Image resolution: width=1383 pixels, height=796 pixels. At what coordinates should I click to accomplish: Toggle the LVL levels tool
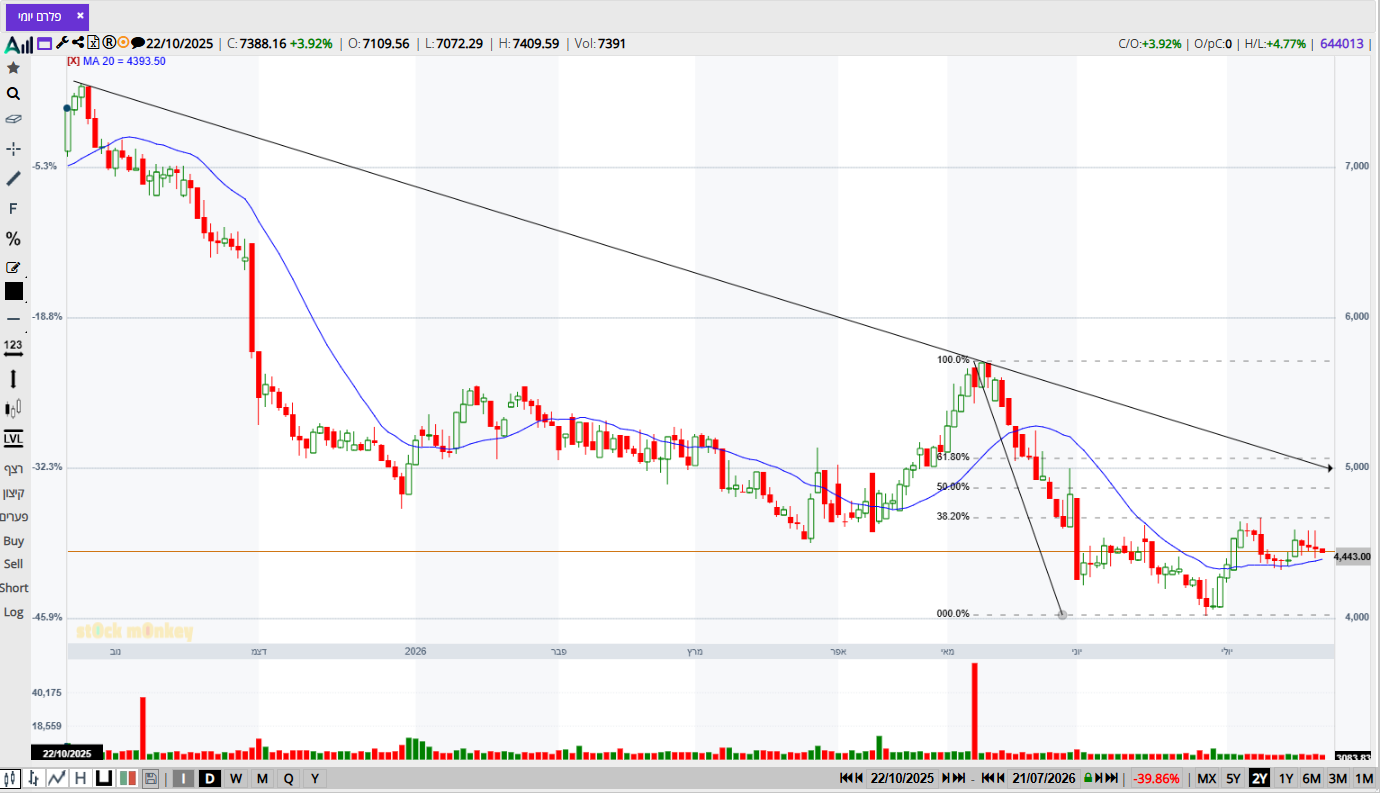[13, 439]
